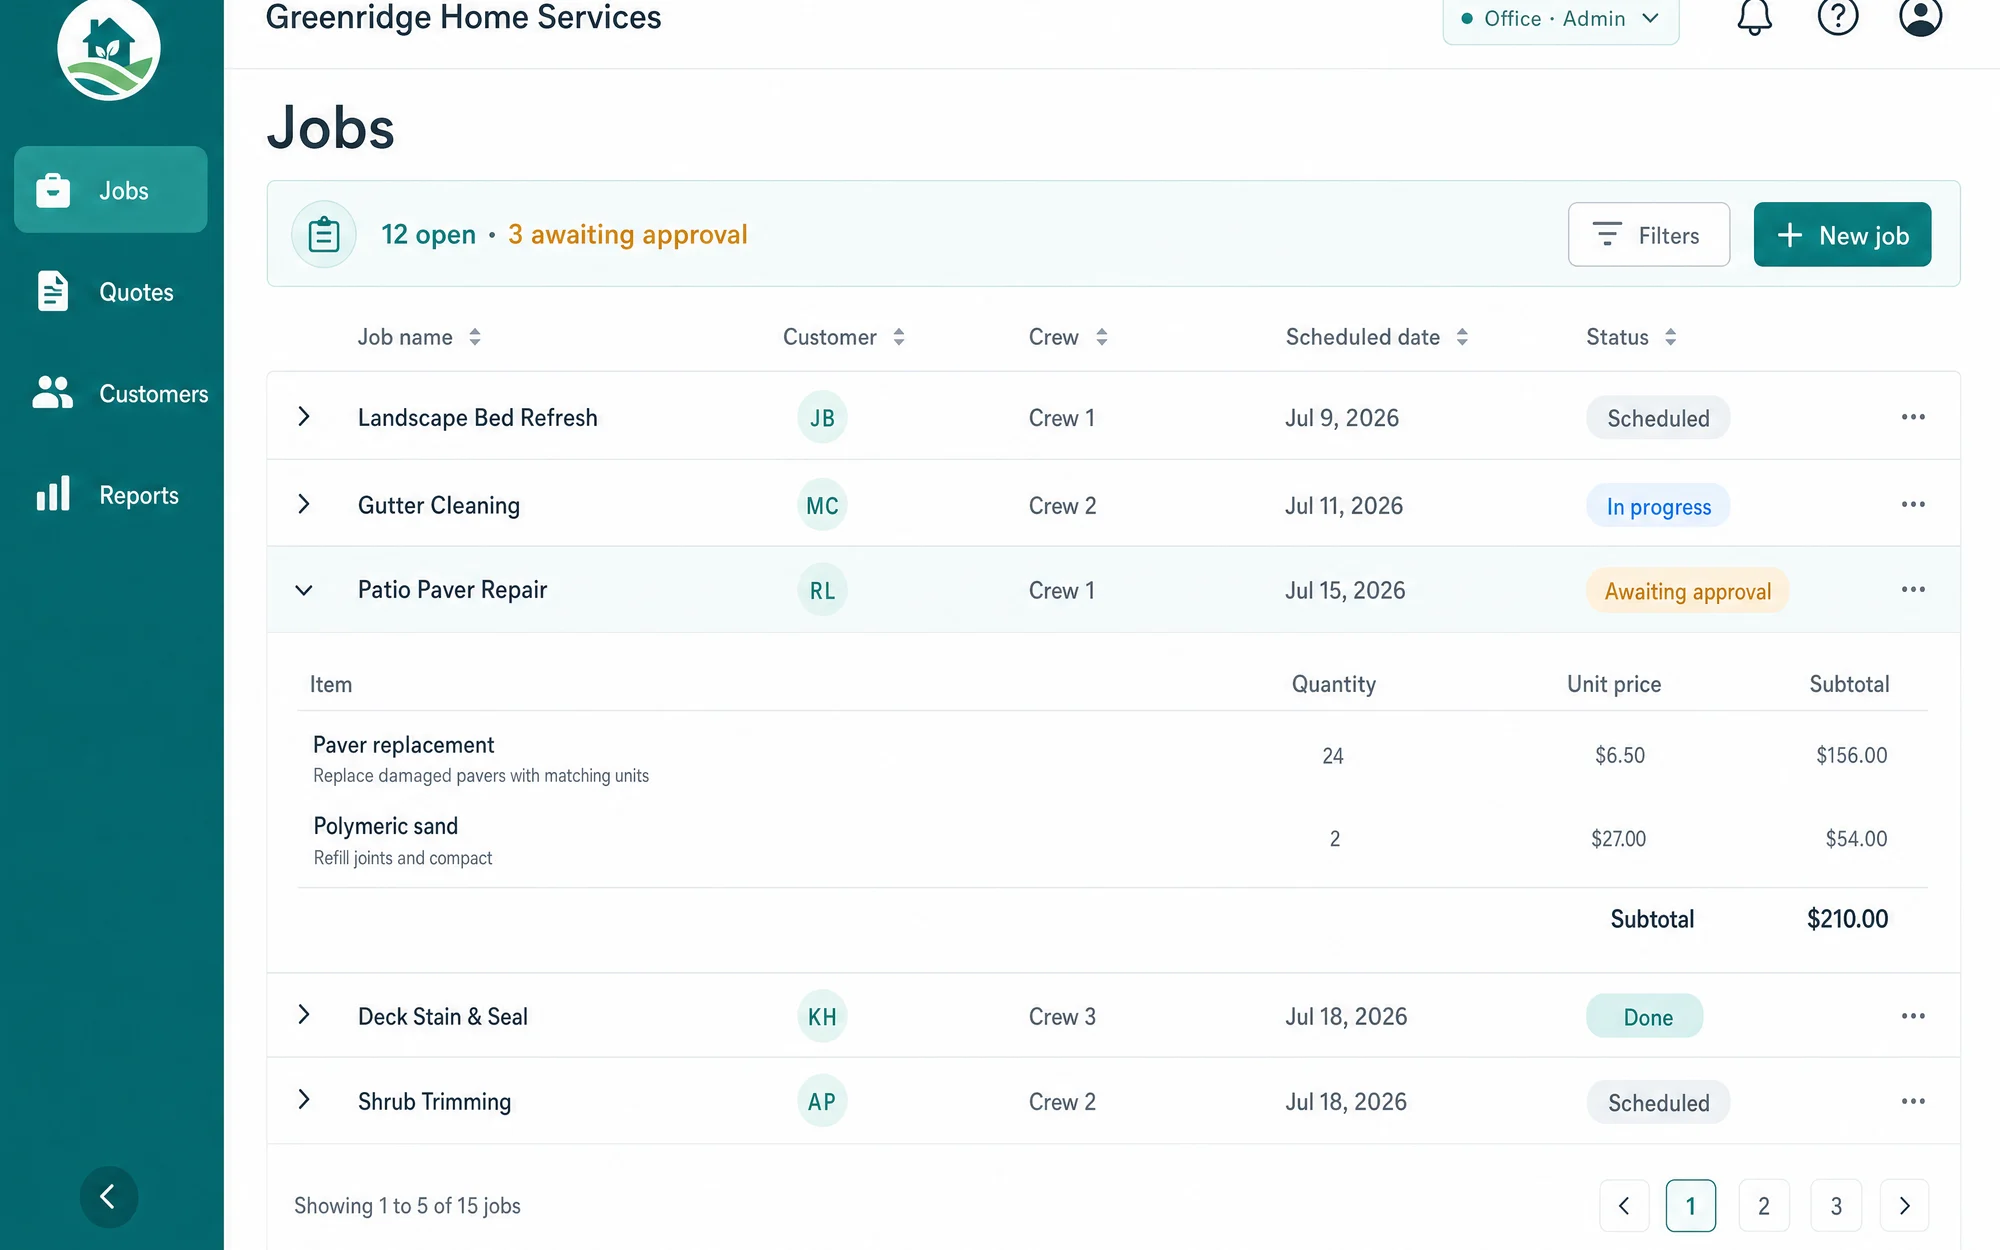
Task: Open the Filters button
Action: pyautogui.click(x=1649, y=235)
